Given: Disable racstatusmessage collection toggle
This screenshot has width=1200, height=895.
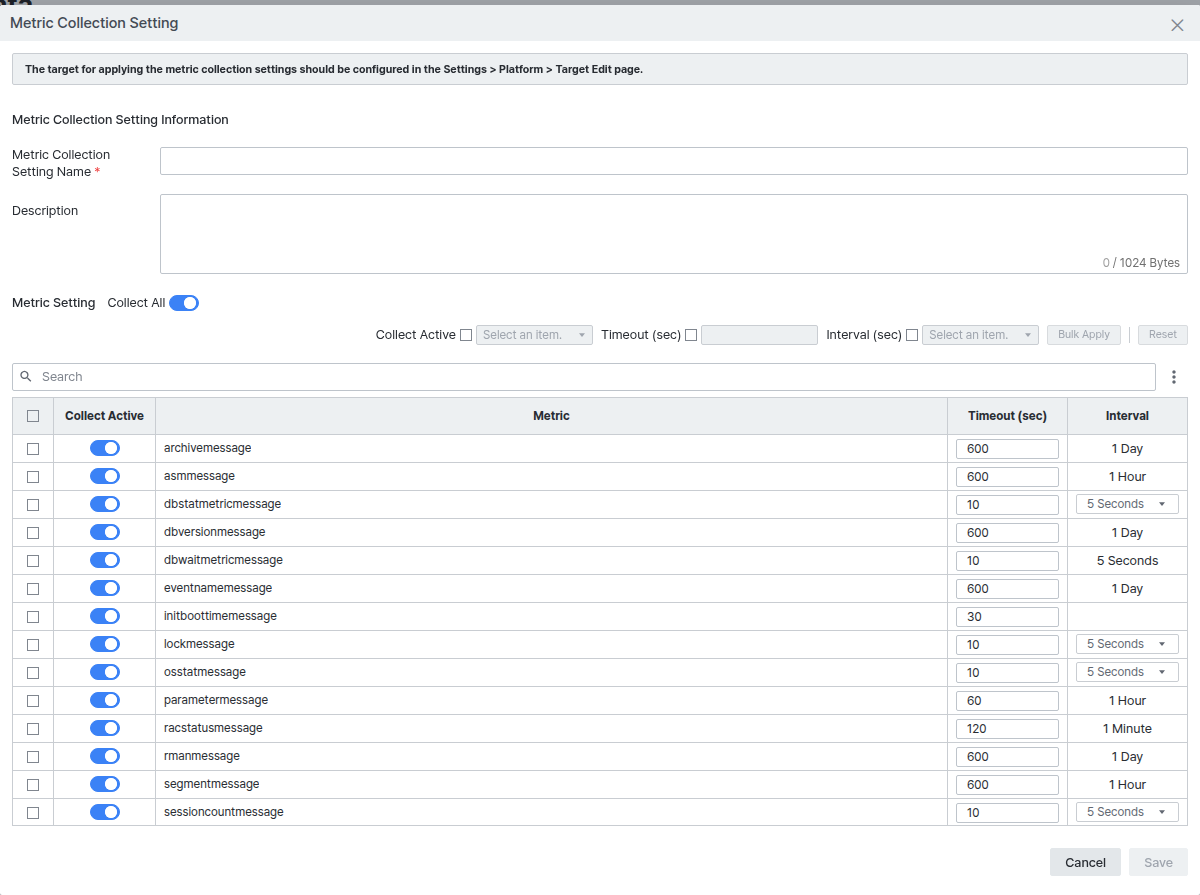Looking at the screenshot, I should [105, 728].
